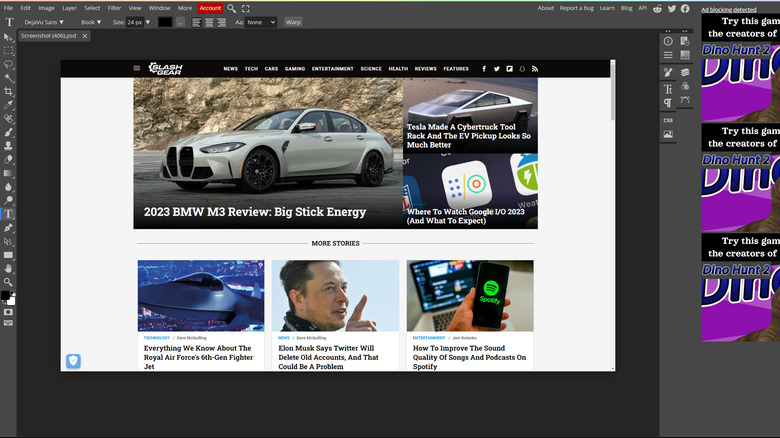This screenshot has height=438, width=780.
Task: Open the Character panel icon
Action: (x=668, y=88)
